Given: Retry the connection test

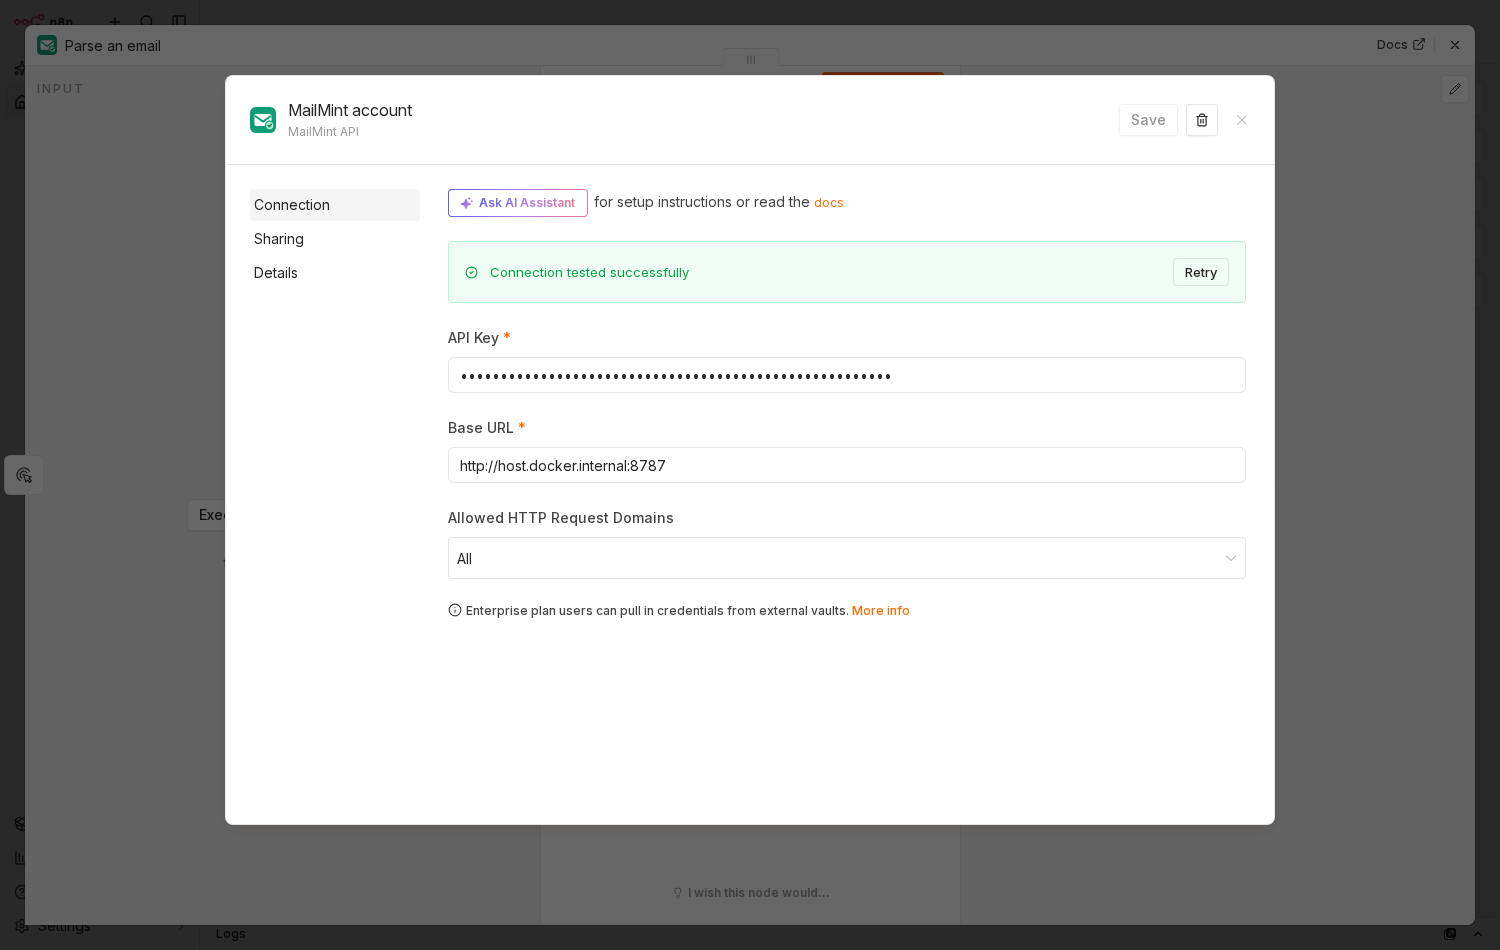Looking at the screenshot, I should 1201,272.
